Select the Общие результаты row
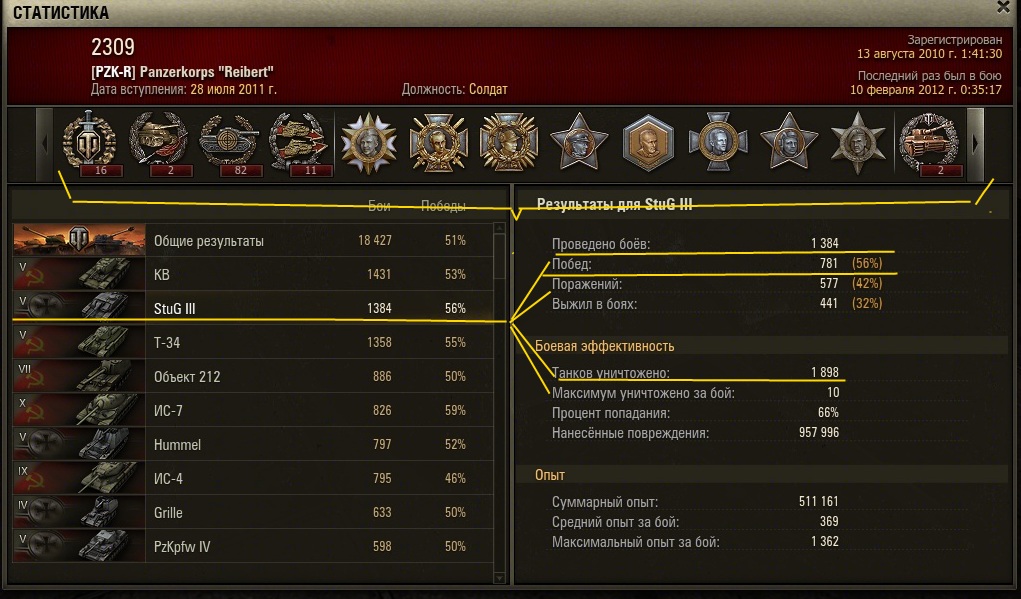This screenshot has width=1021, height=599. pos(253,240)
